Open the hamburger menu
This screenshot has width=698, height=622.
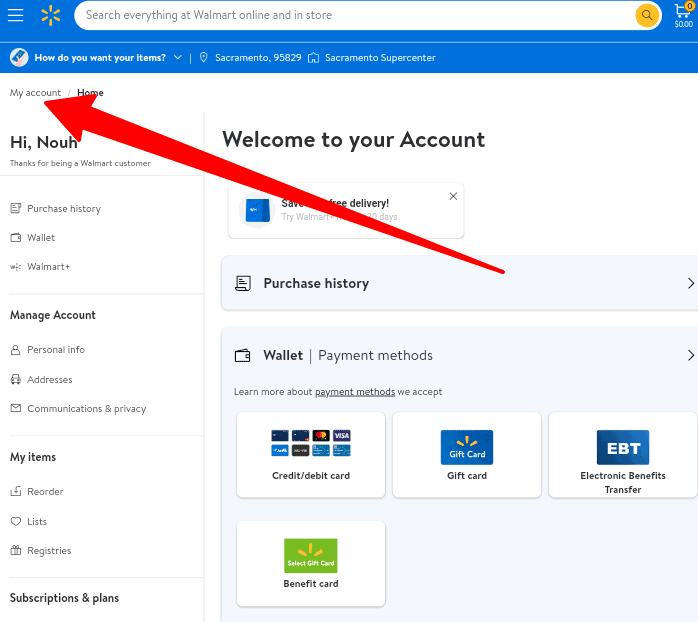pyautogui.click(x=16, y=15)
